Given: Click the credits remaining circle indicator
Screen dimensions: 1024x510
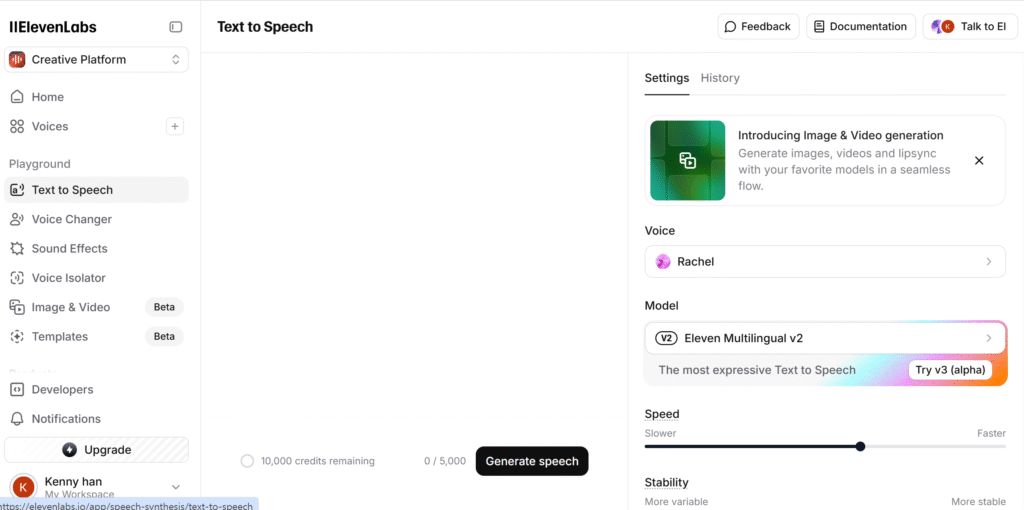Looking at the screenshot, I should (x=247, y=461).
